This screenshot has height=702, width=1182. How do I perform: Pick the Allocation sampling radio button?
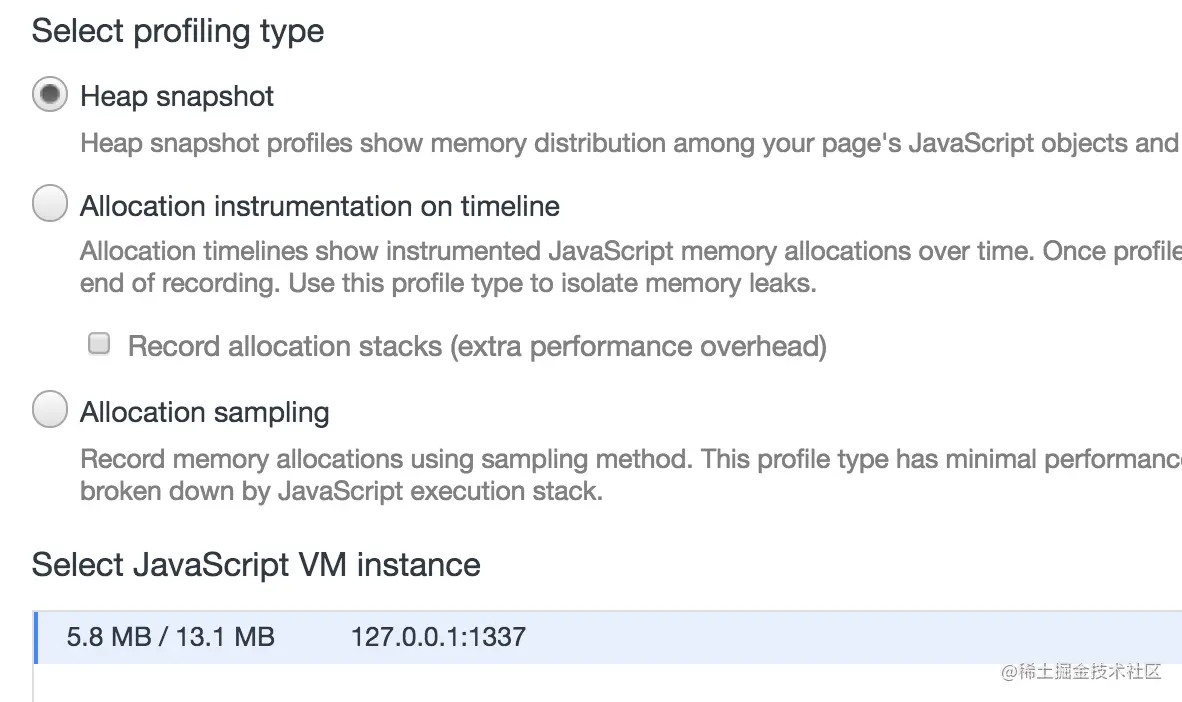[x=49, y=410]
